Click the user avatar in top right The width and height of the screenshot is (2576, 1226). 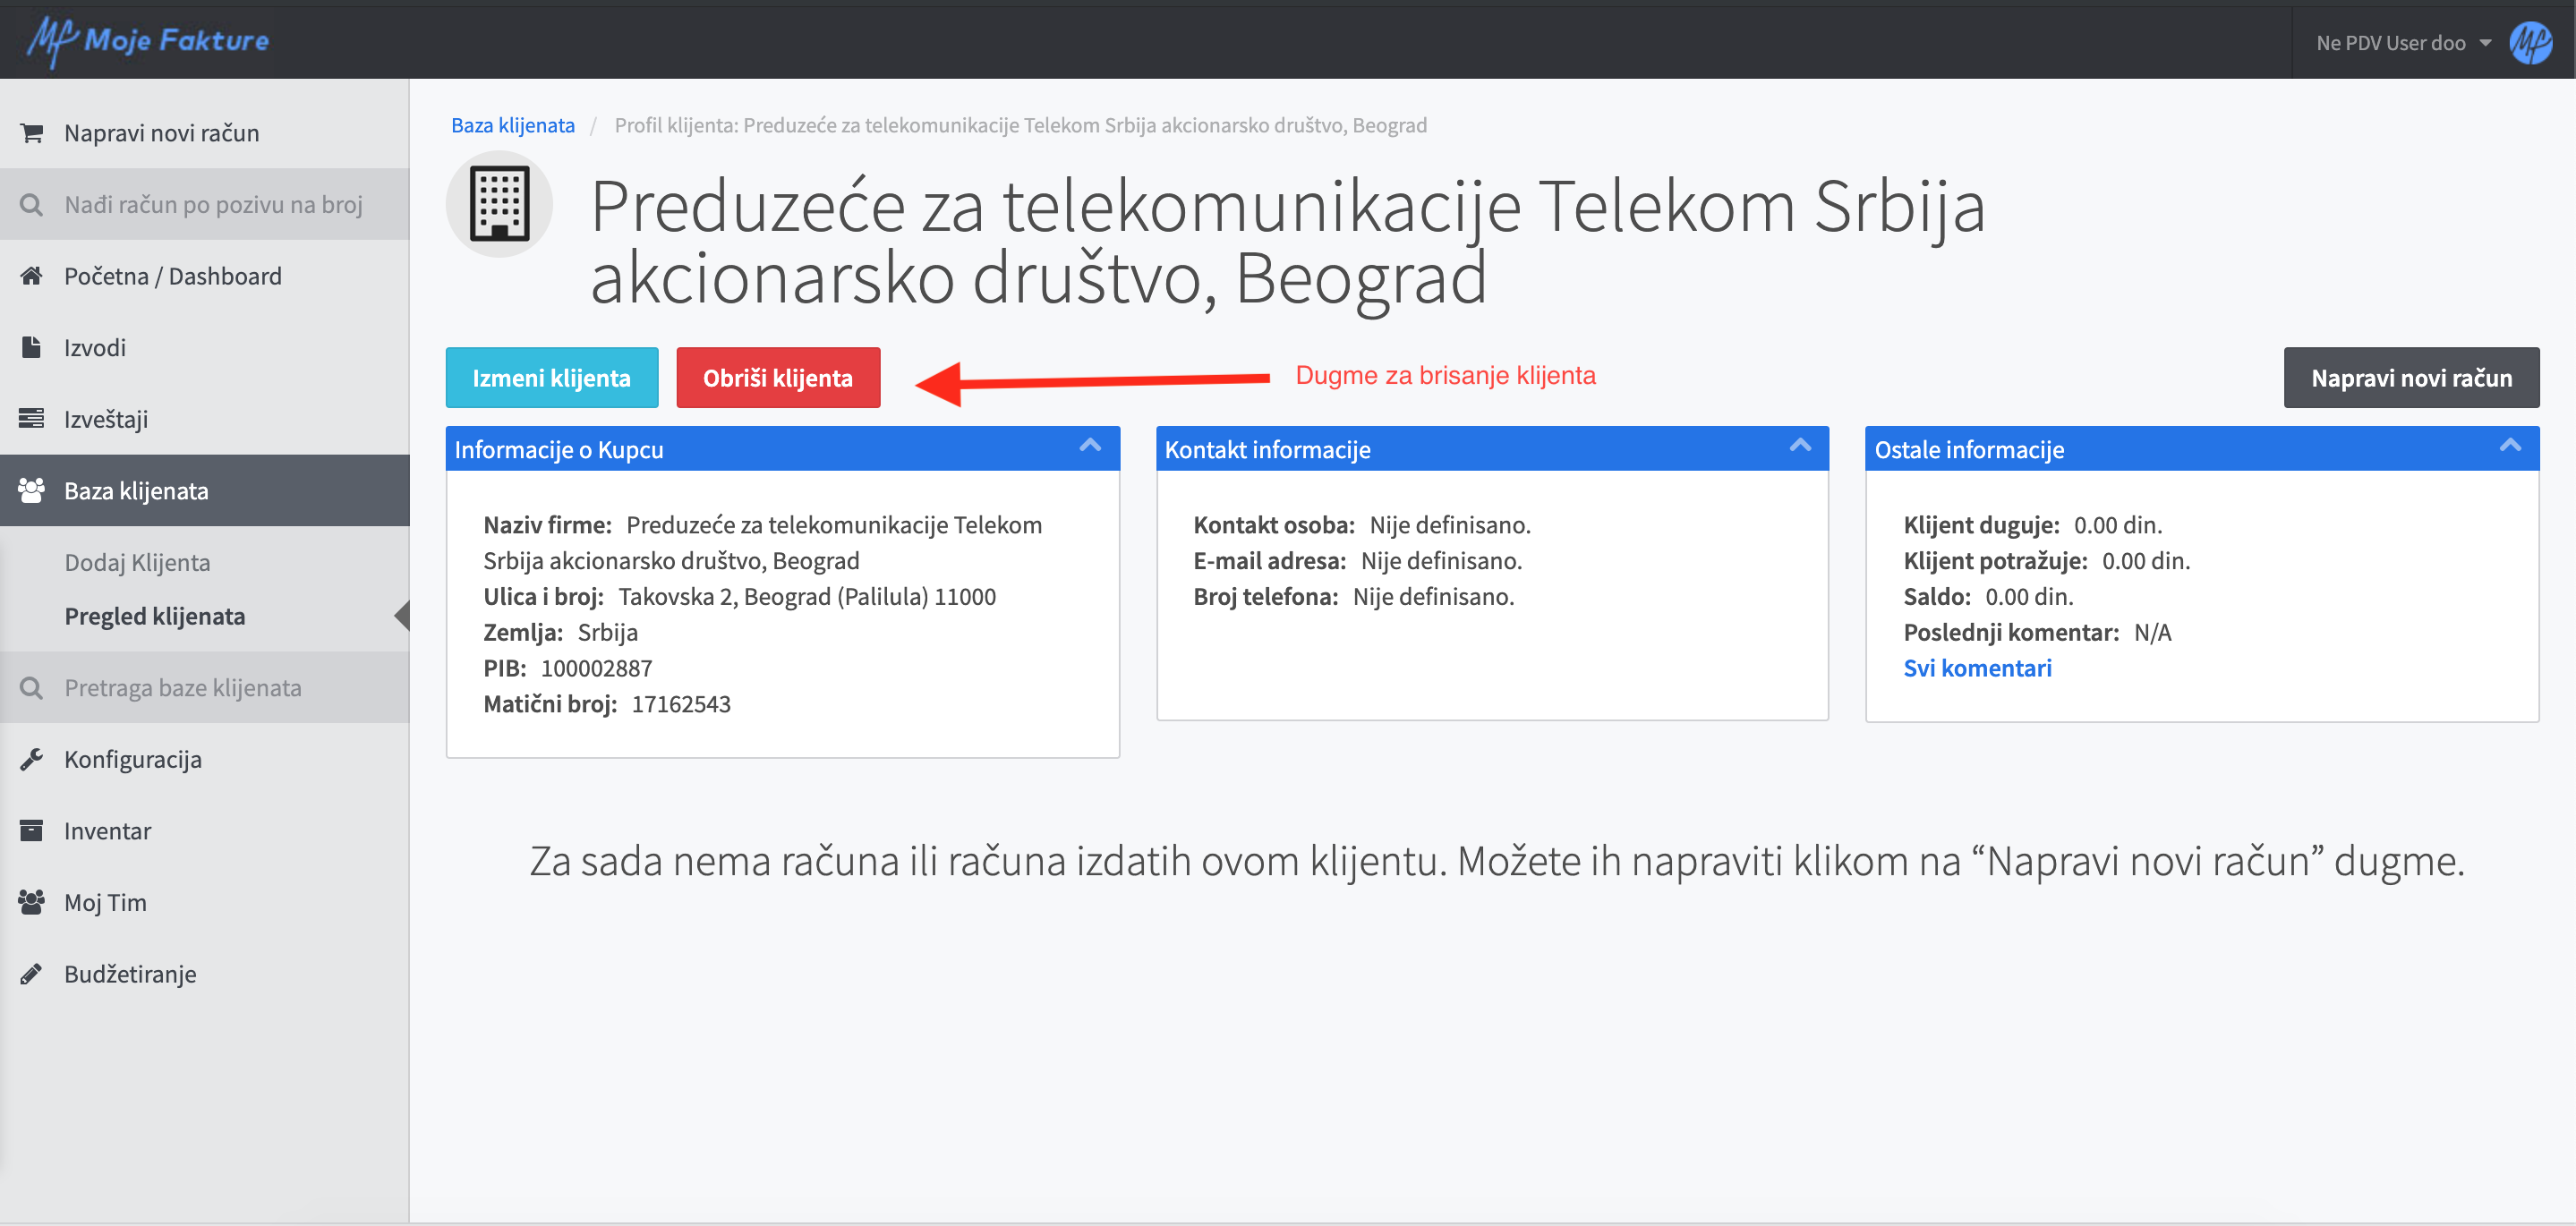tap(2530, 43)
